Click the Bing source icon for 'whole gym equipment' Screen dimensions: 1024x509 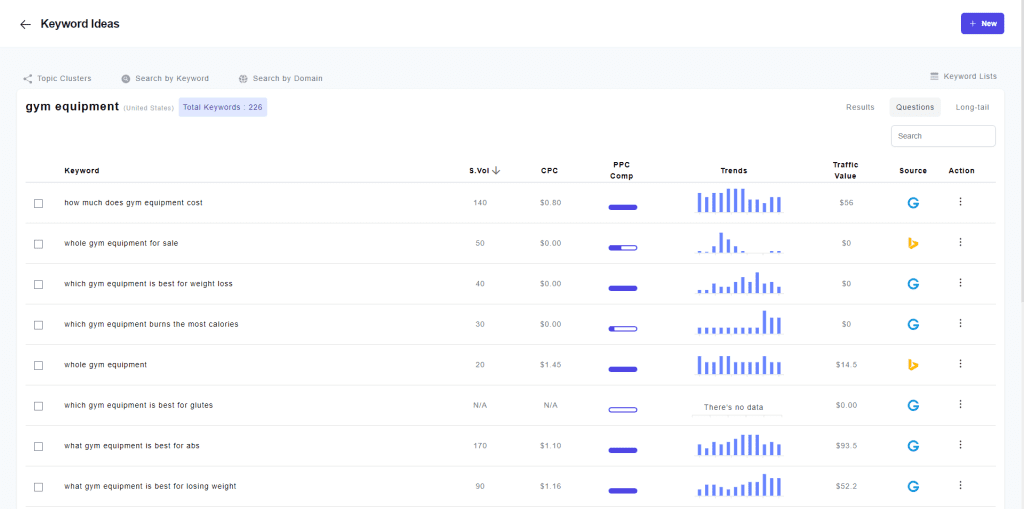coord(913,364)
